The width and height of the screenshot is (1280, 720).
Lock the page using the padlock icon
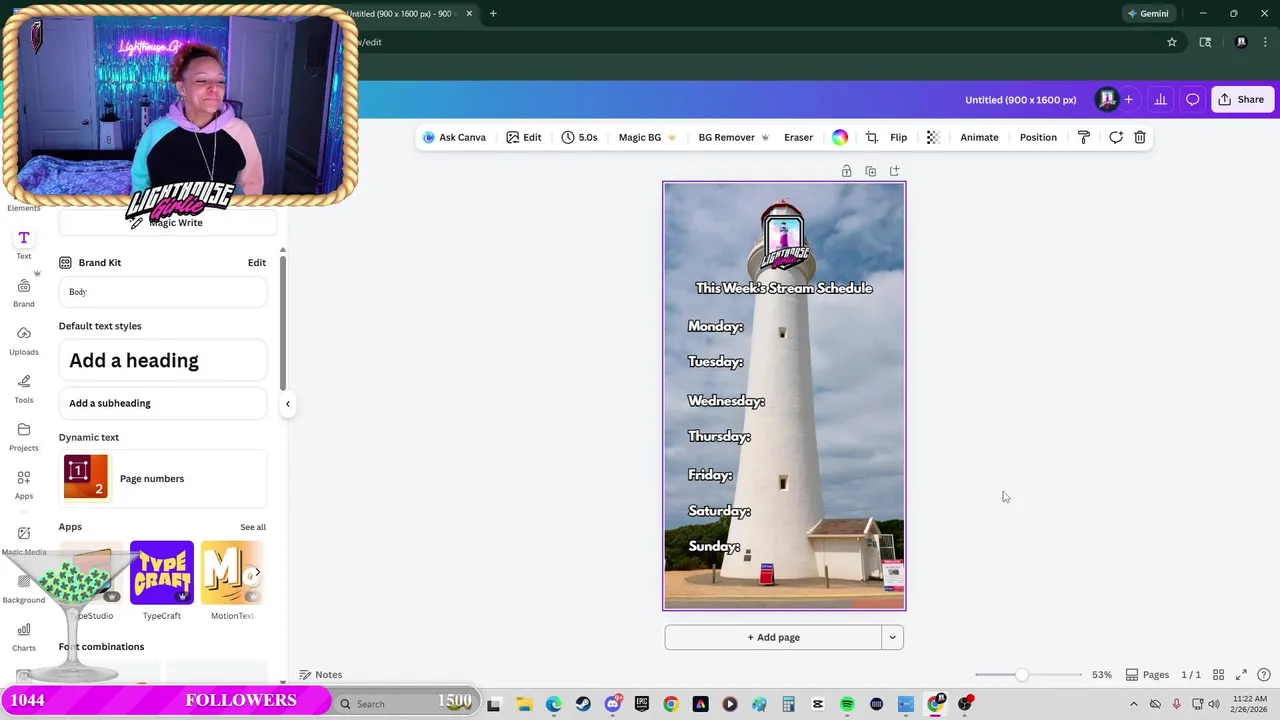point(846,171)
